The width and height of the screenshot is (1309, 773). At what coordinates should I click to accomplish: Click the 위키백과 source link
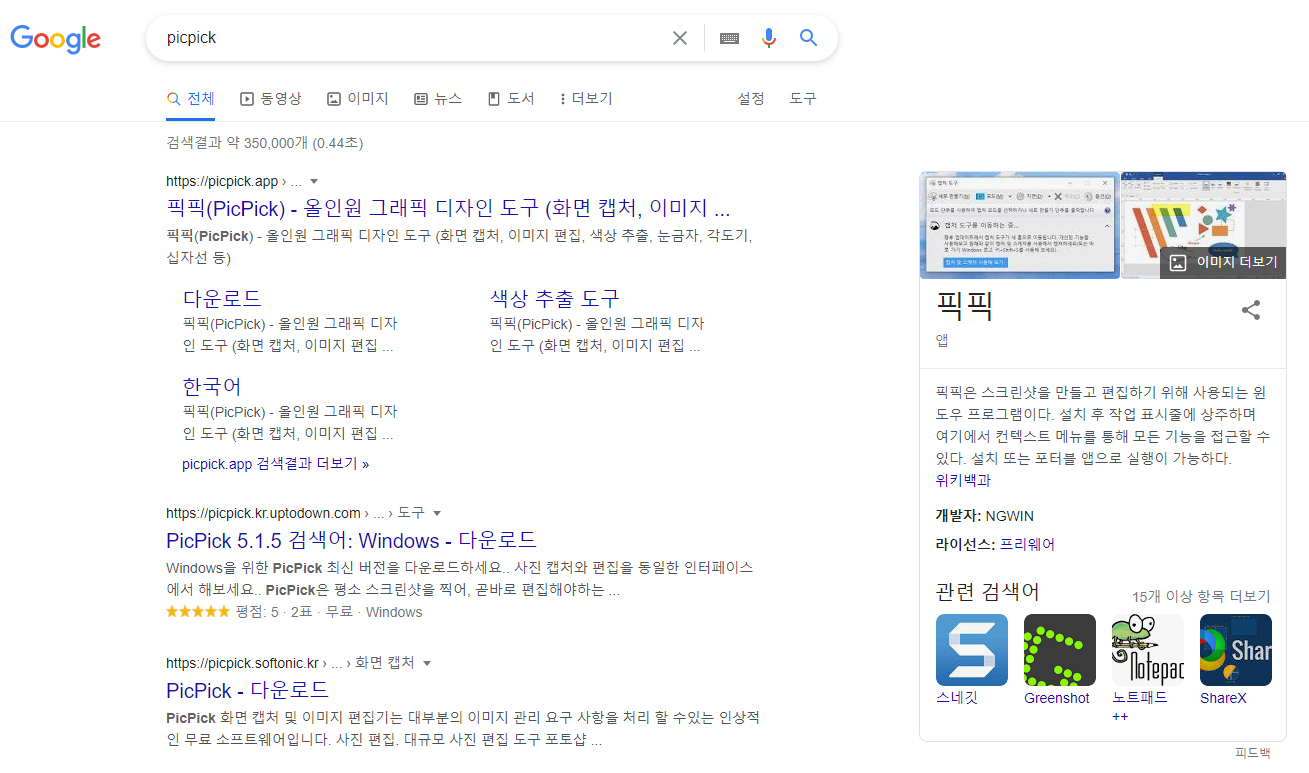(963, 480)
